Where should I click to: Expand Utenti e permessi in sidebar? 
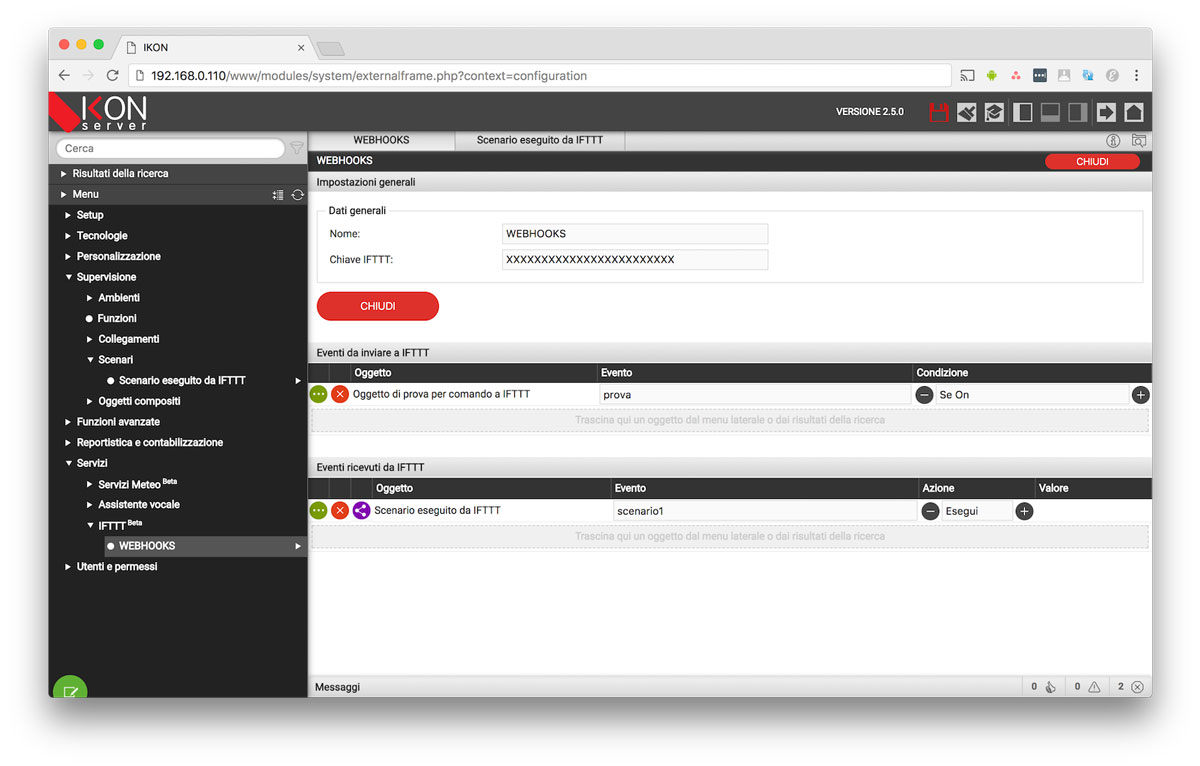(68, 567)
